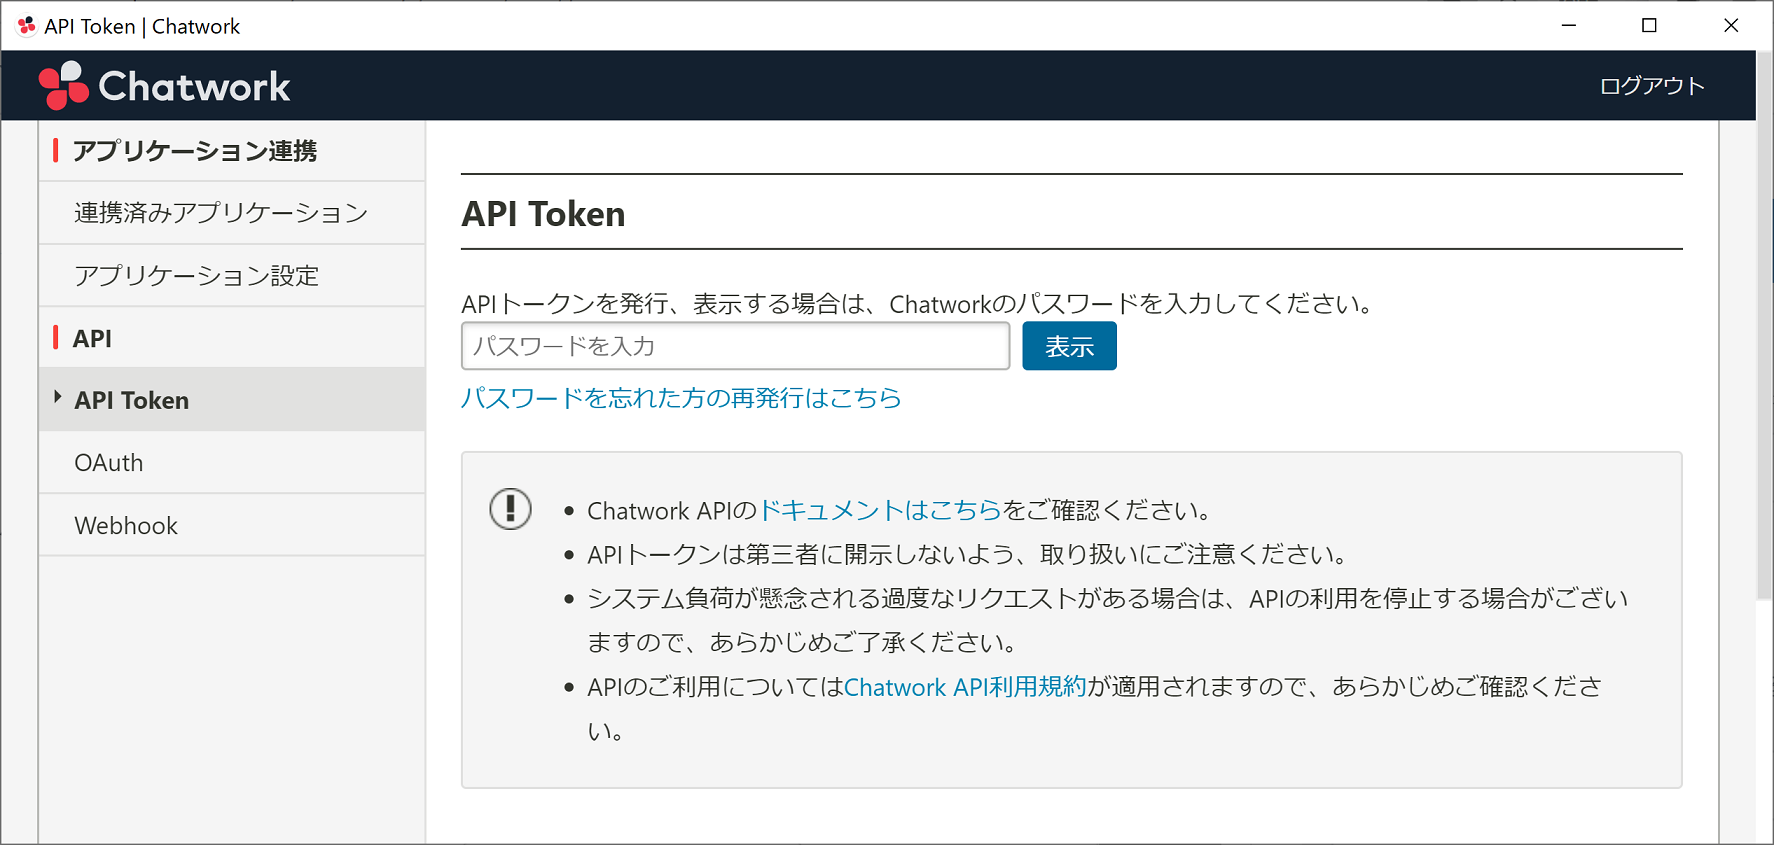
Task: Click the API section header in sidebar
Action: pos(92,338)
